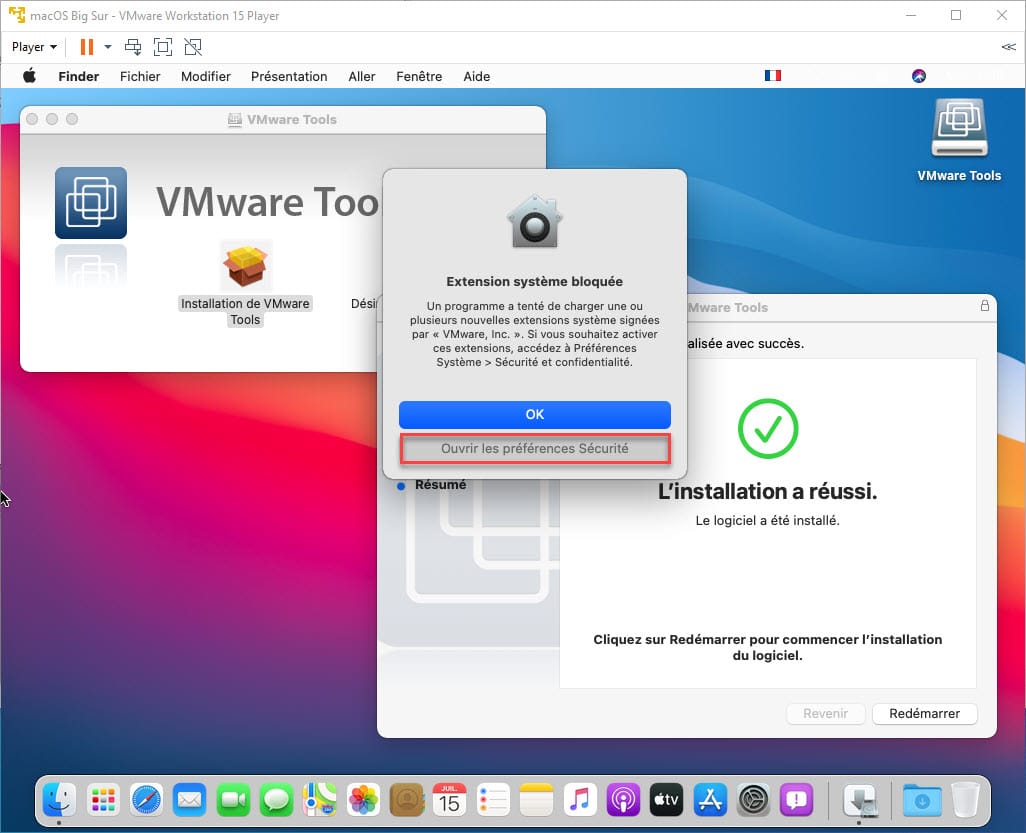Open Apple TV from the Dock
This screenshot has width=1026, height=833.
pyautogui.click(x=666, y=800)
